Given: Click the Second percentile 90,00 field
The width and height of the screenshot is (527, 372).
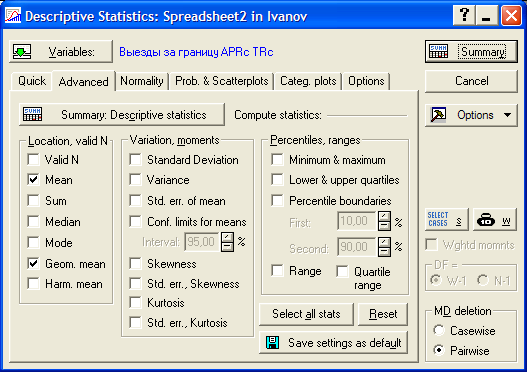Looking at the screenshot, I should pyautogui.click(x=357, y=247).
